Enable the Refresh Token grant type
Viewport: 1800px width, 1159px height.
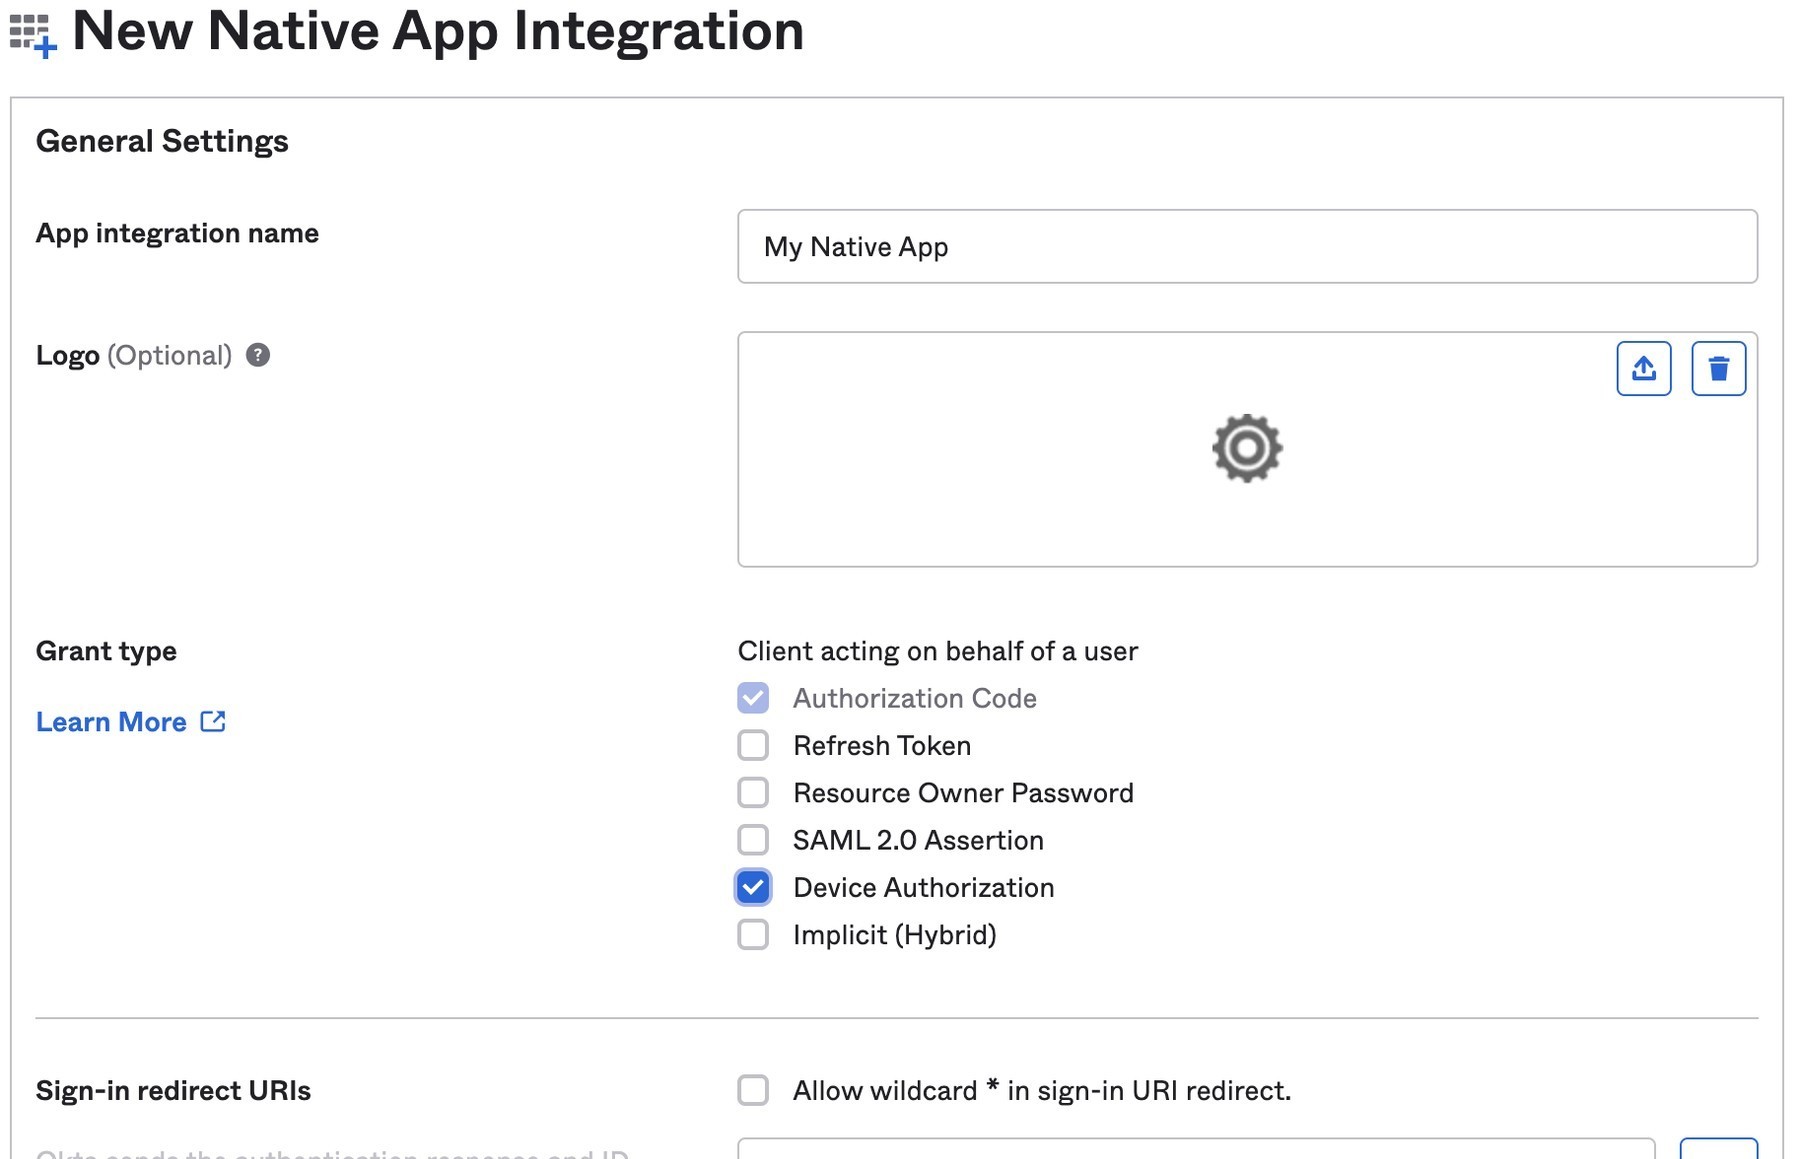click(753, 745)
